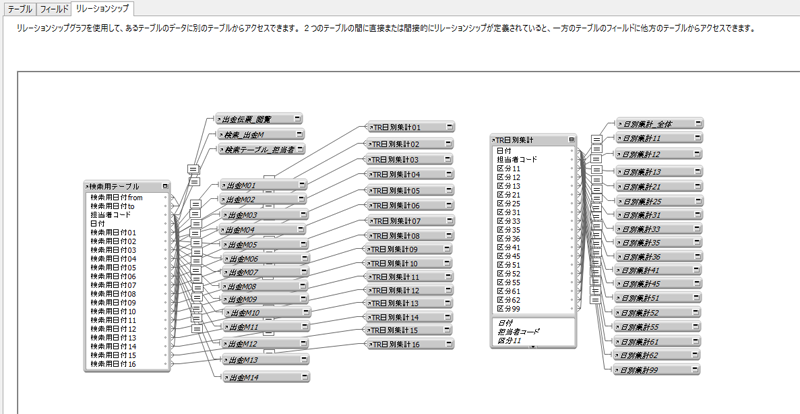Click the arrow icon beside TR日別集計12
This screenshot has width=800, height=414.
point(370,290)
